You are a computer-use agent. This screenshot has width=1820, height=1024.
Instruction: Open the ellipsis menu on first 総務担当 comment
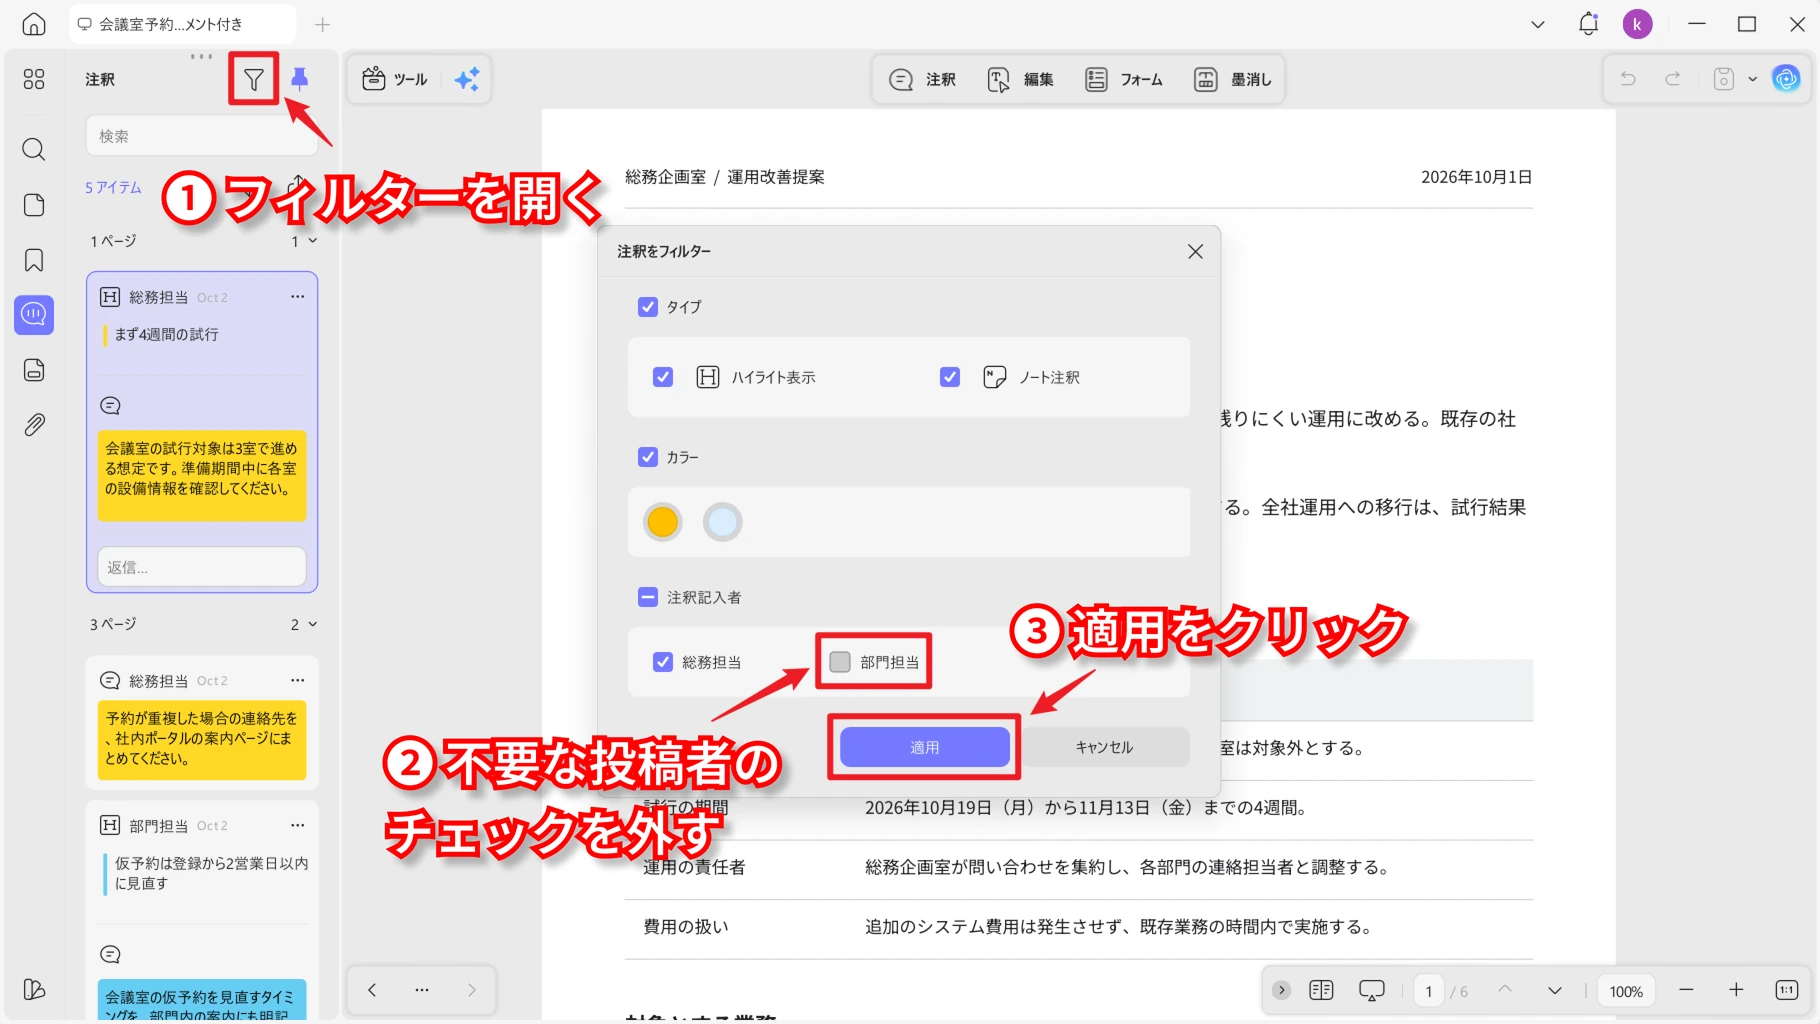click(297, 297)
